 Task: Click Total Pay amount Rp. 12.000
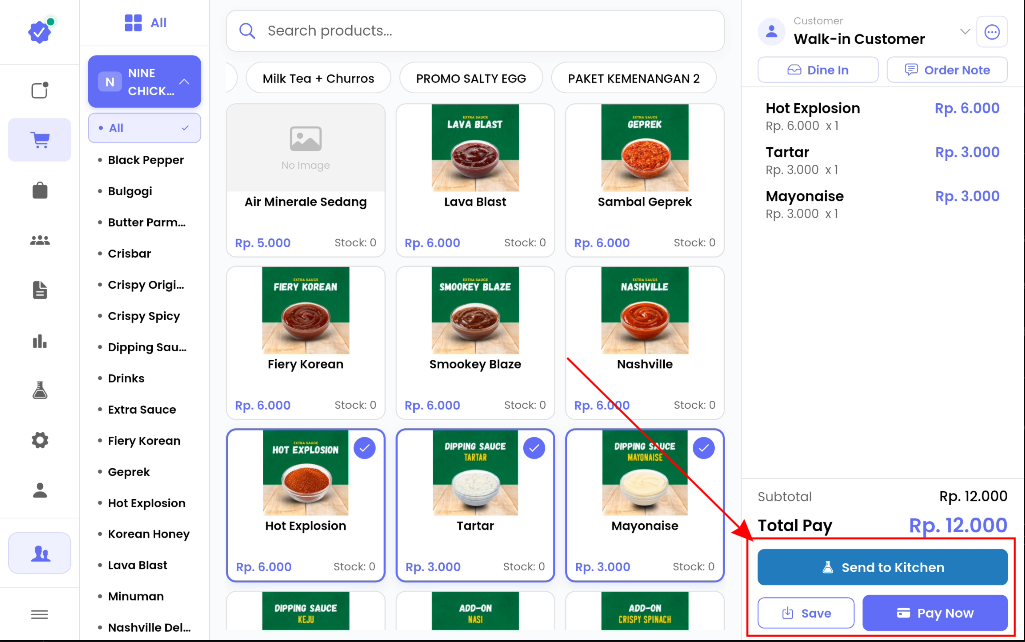958,526
